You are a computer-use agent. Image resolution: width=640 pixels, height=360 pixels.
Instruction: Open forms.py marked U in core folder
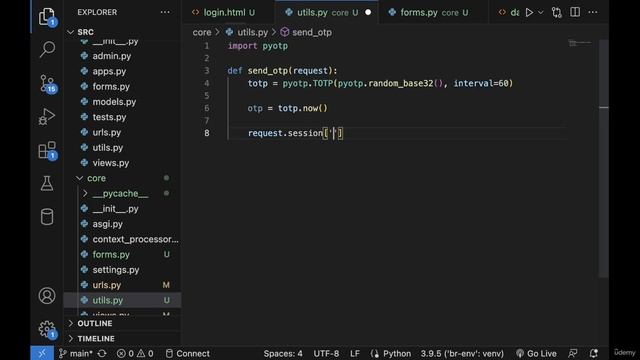(x=111, y=255)
